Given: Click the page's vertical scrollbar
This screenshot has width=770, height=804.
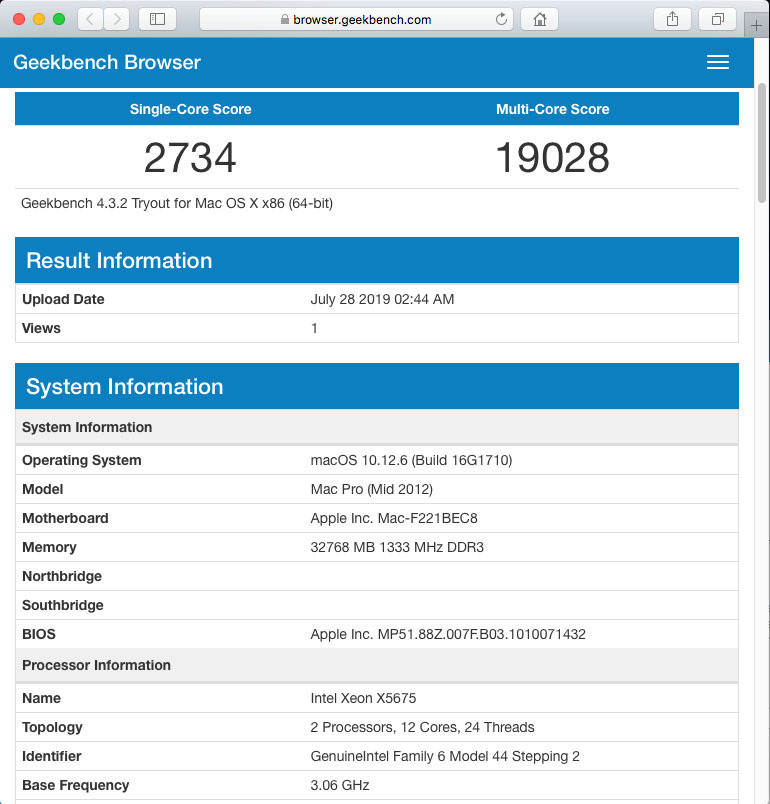Looking at the screenshot, I should (x=763, y=140).
